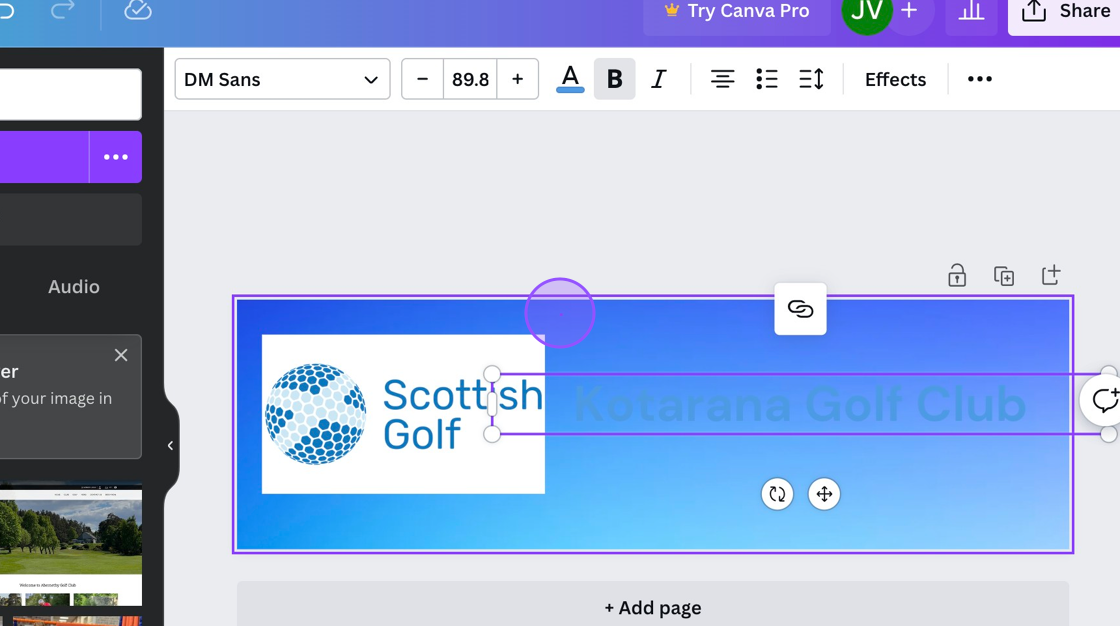The image size is (1120, 626).
Task: Open ellipsis menu on purple button
Action: 116,157
